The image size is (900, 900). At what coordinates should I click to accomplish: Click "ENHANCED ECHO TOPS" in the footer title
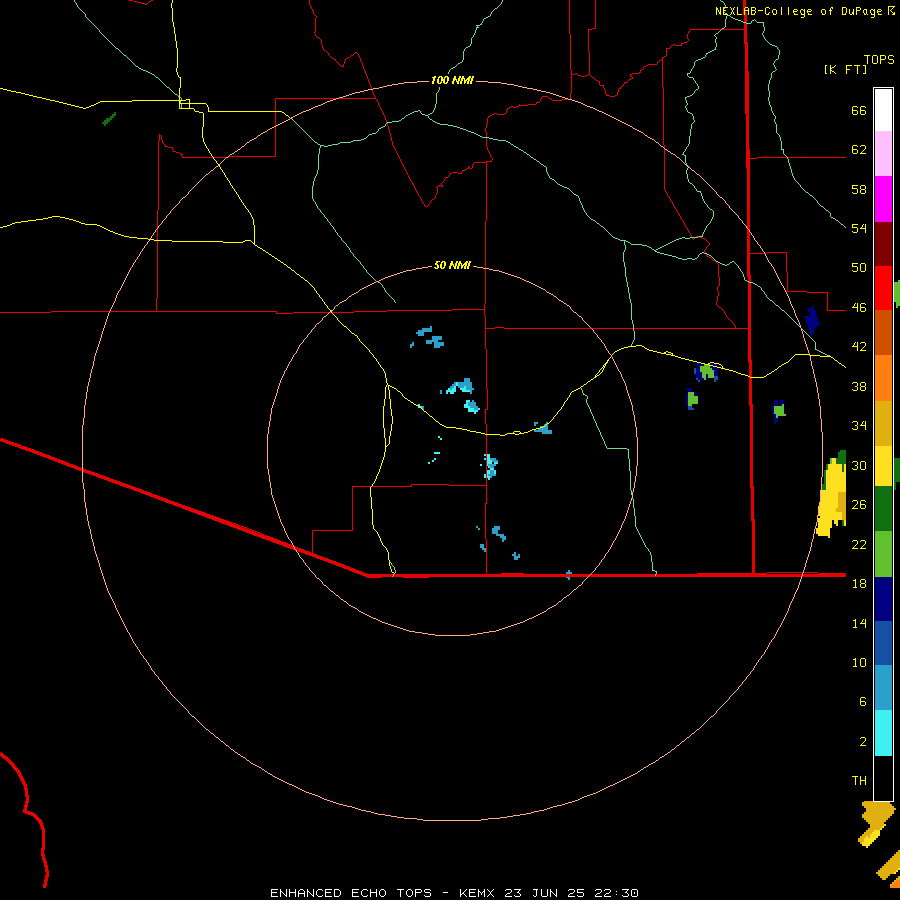tap(351, 893)
